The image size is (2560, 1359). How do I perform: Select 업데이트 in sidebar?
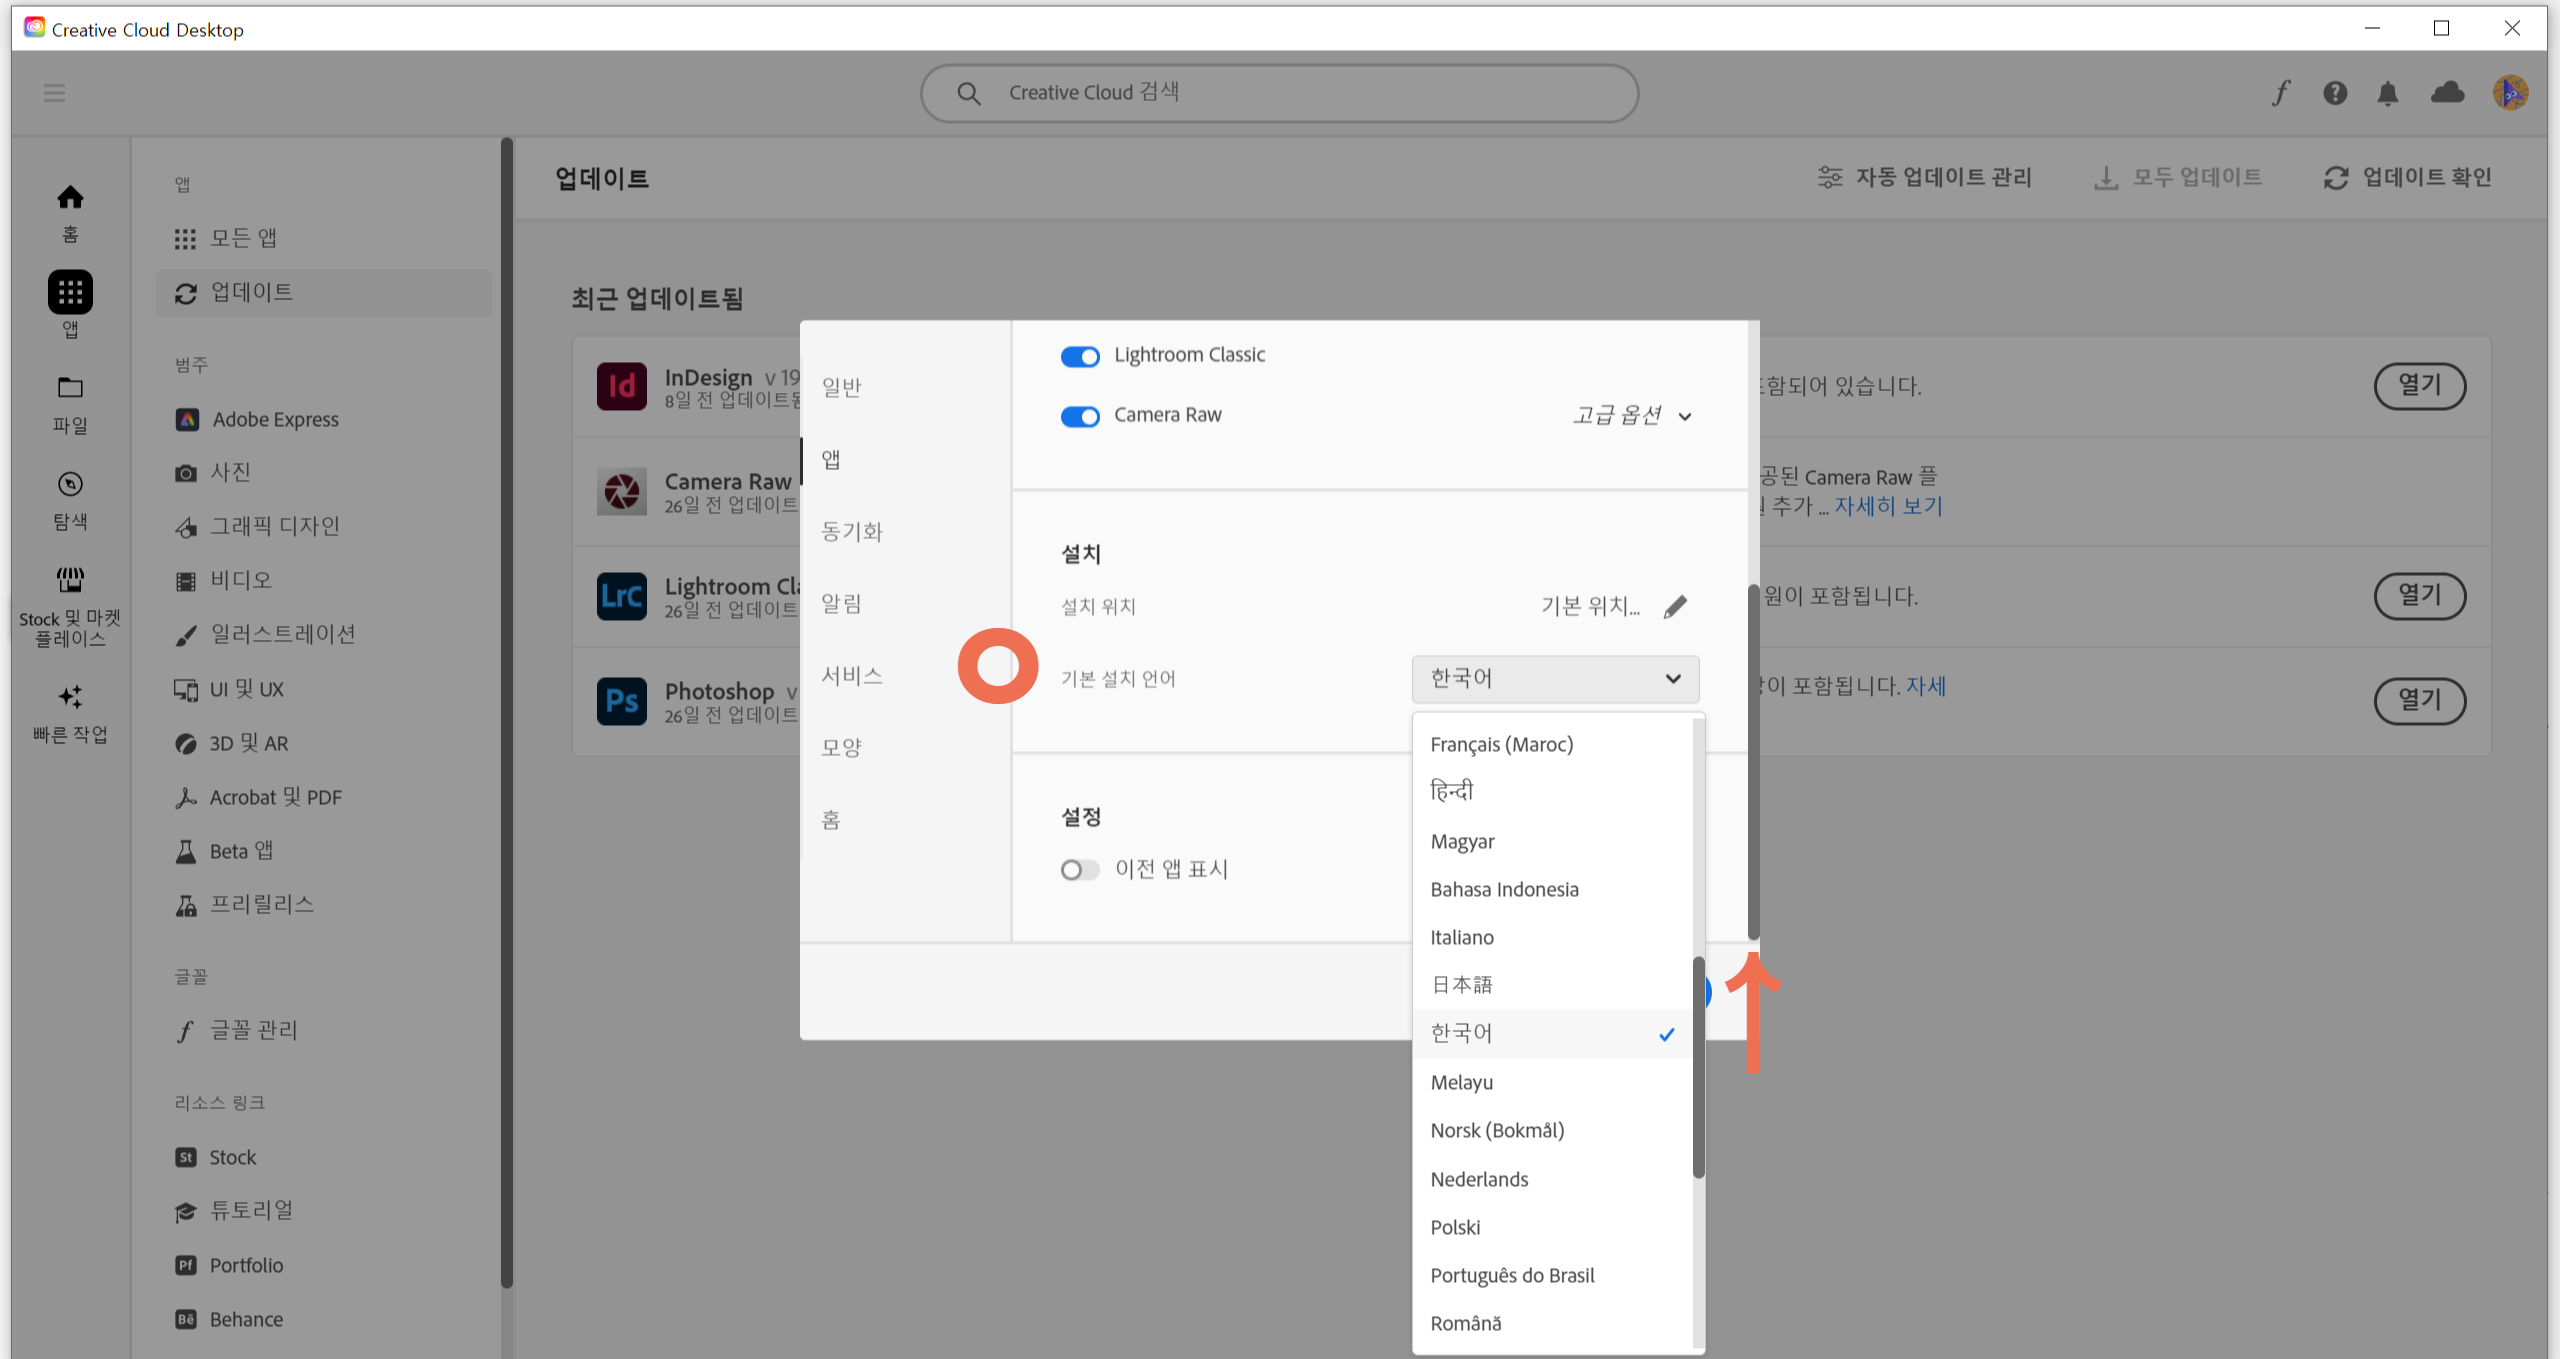pyautogui.click(x=324, y=292)
